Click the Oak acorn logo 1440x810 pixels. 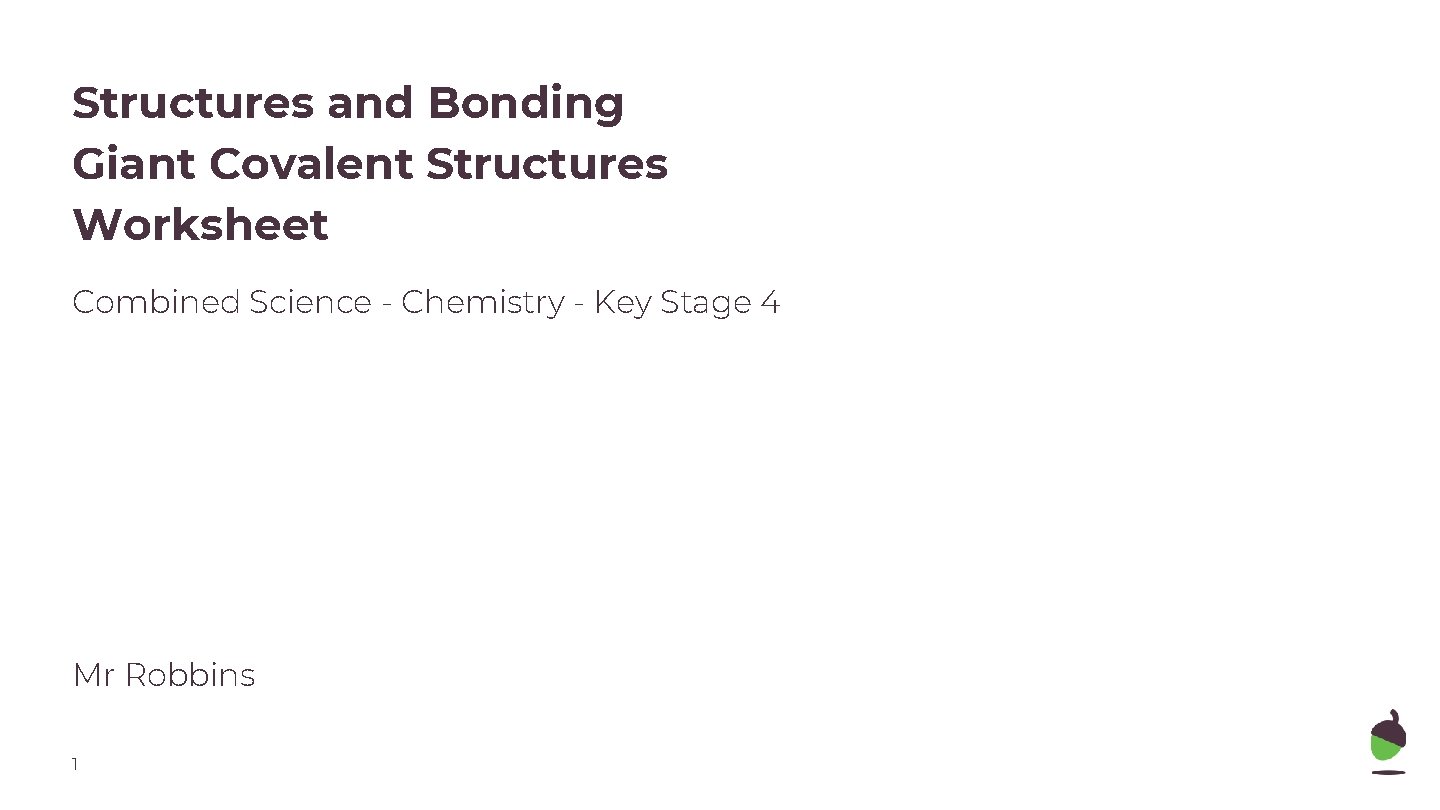1388,738
